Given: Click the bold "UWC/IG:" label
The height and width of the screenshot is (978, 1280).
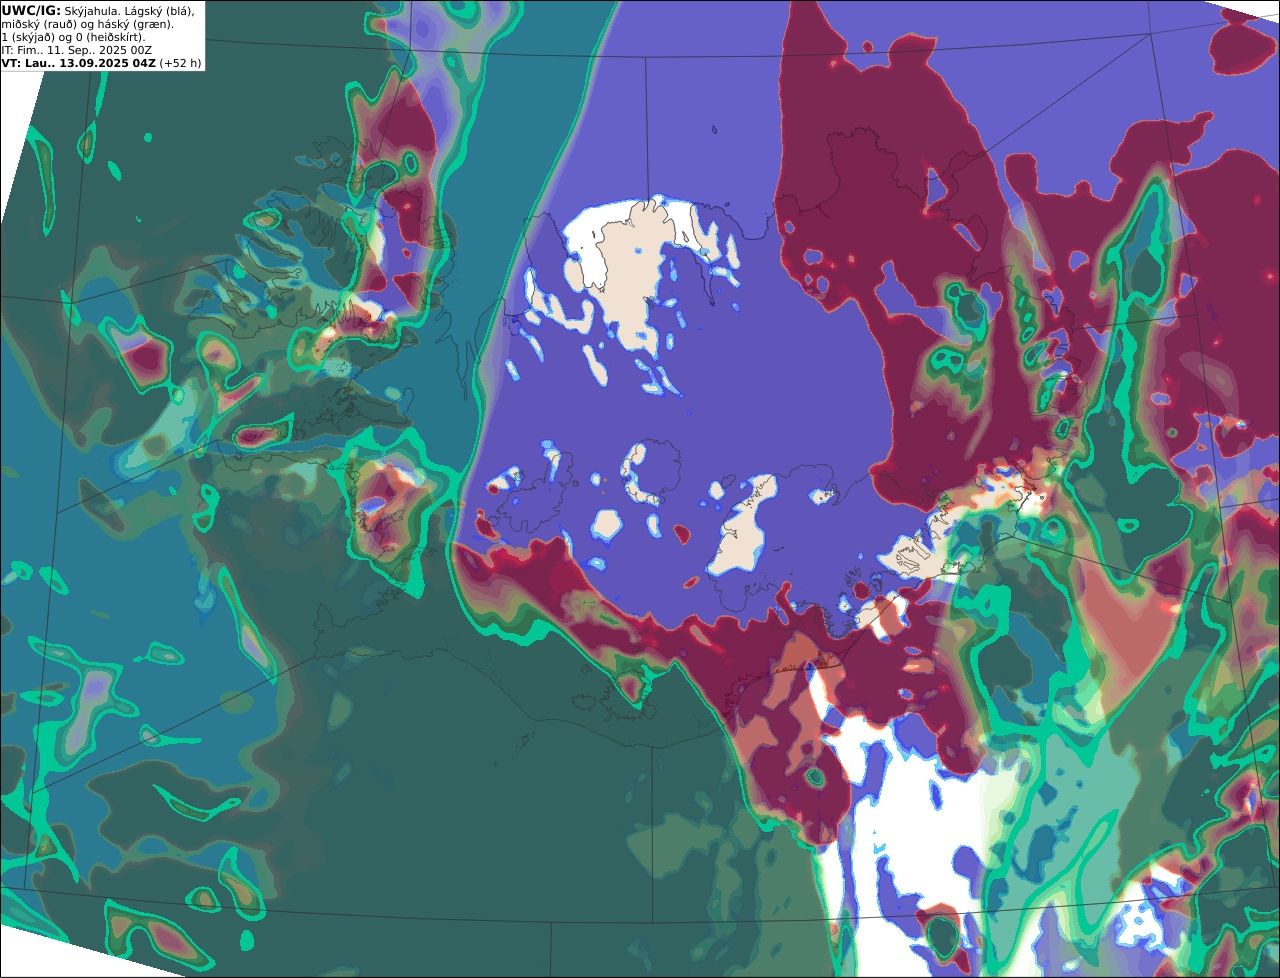Looking at the screenshot, I should coord(31,11).
